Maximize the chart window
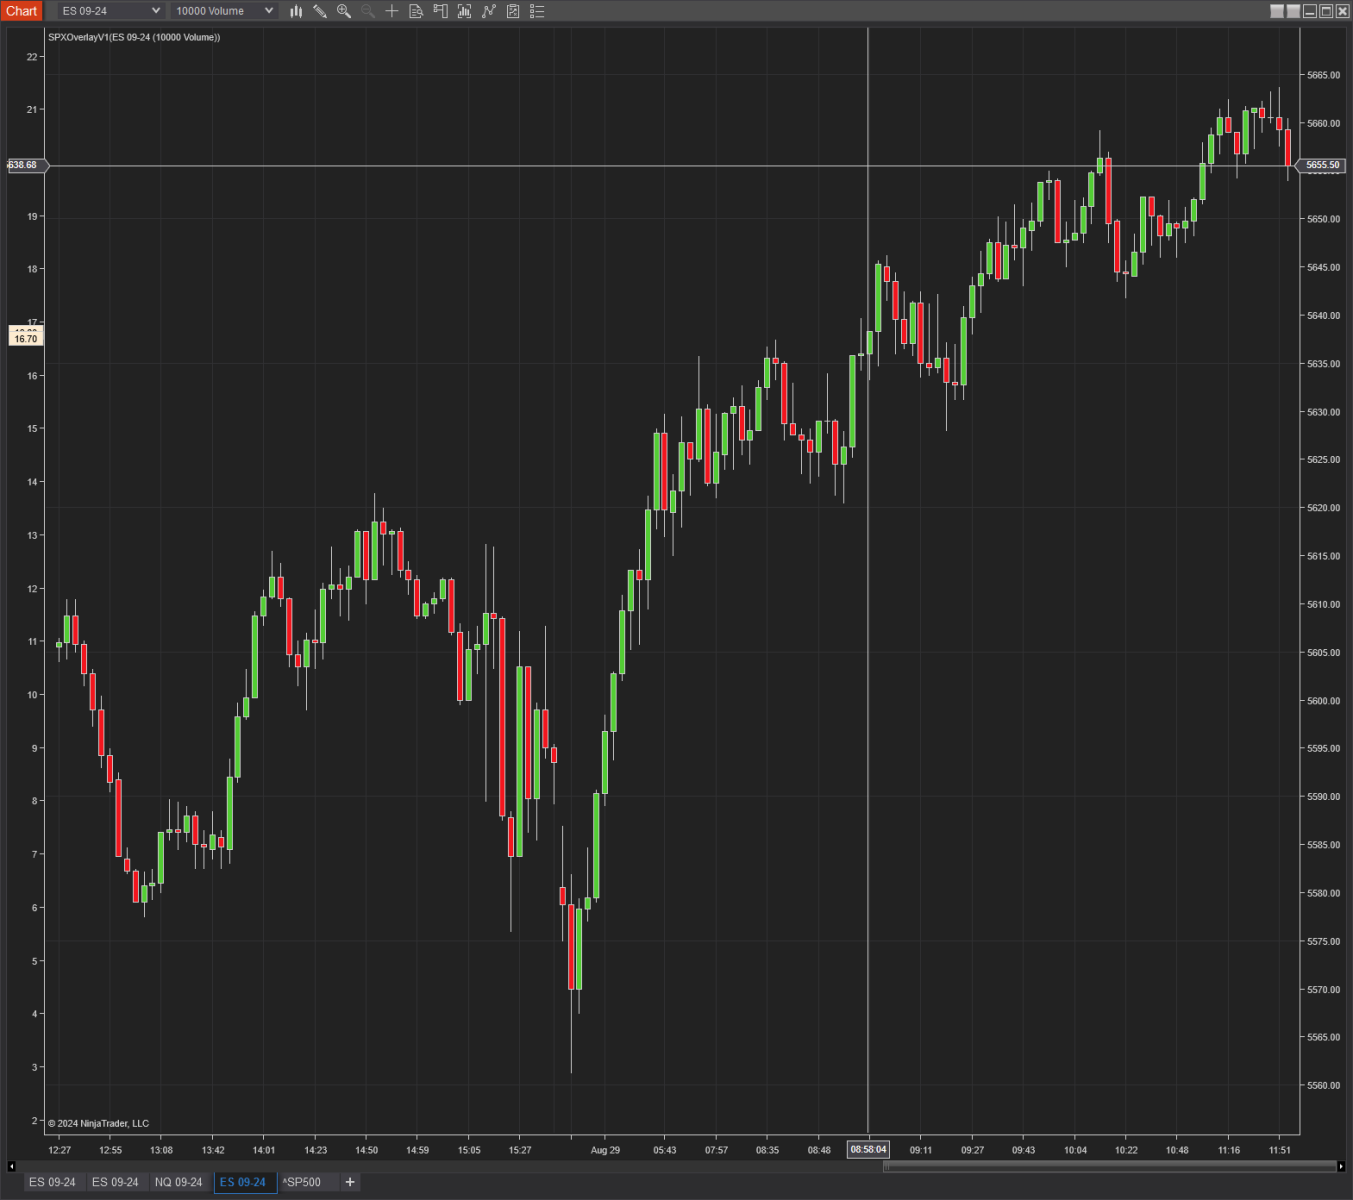 [x=1326, y=11]
